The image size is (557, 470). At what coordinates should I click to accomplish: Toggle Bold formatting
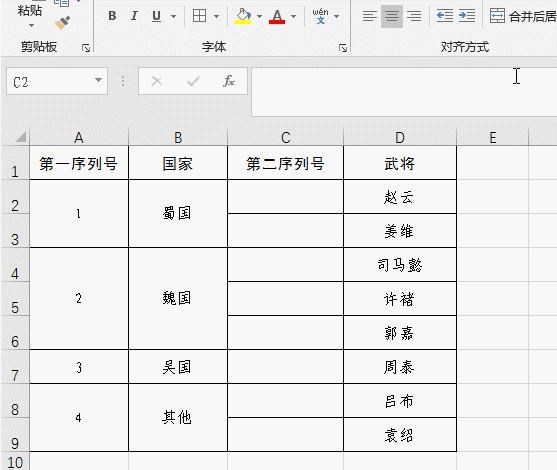pyautogui.click(x=112, y=16)
